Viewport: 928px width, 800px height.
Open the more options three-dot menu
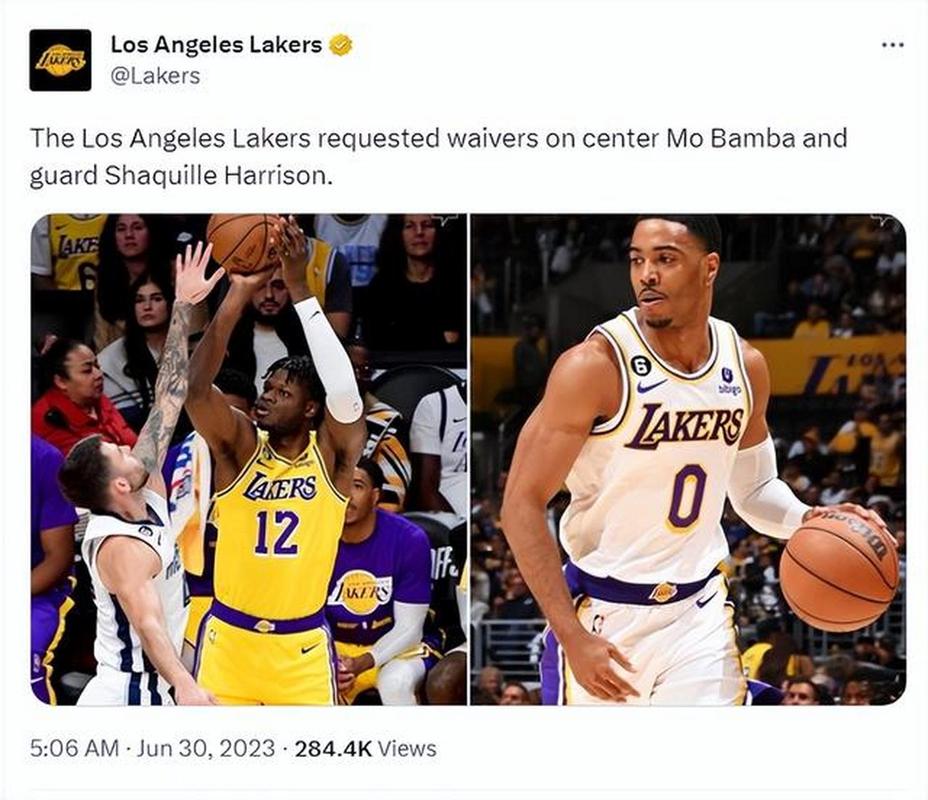[892, 44]
